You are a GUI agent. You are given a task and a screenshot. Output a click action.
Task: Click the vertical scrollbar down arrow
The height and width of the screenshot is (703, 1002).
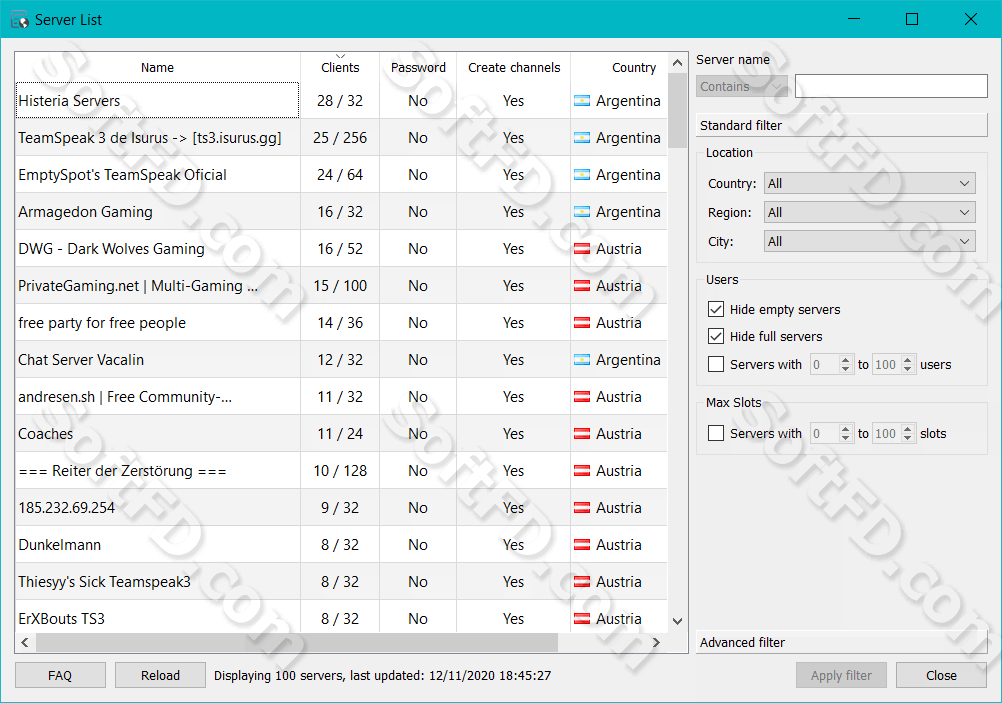(678, 621)
